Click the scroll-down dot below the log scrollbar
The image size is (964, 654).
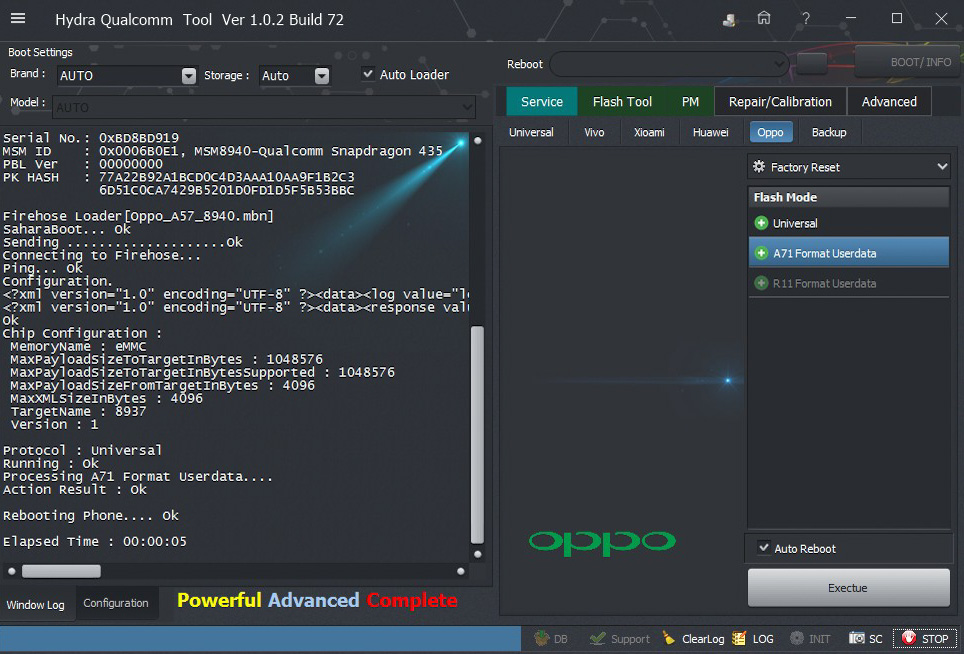(x=478, y=554)
